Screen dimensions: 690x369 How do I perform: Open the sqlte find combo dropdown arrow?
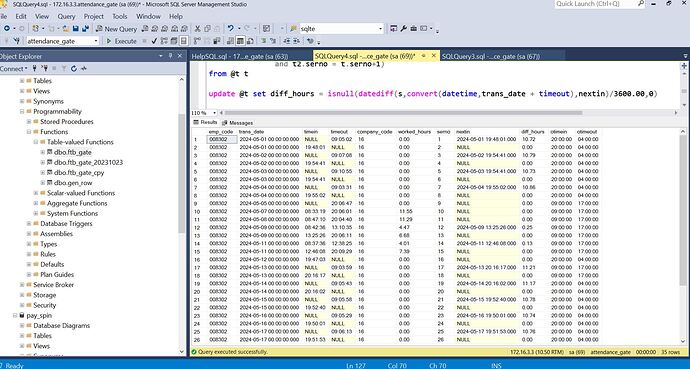(381, 29)
